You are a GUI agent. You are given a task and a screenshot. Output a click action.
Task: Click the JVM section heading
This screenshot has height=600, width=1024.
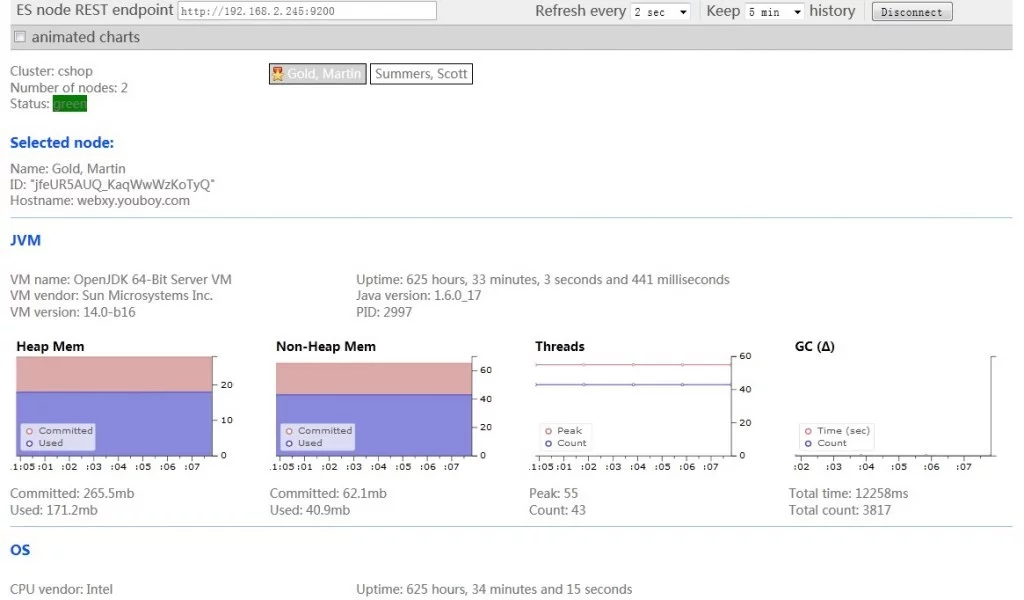point(25,240)
